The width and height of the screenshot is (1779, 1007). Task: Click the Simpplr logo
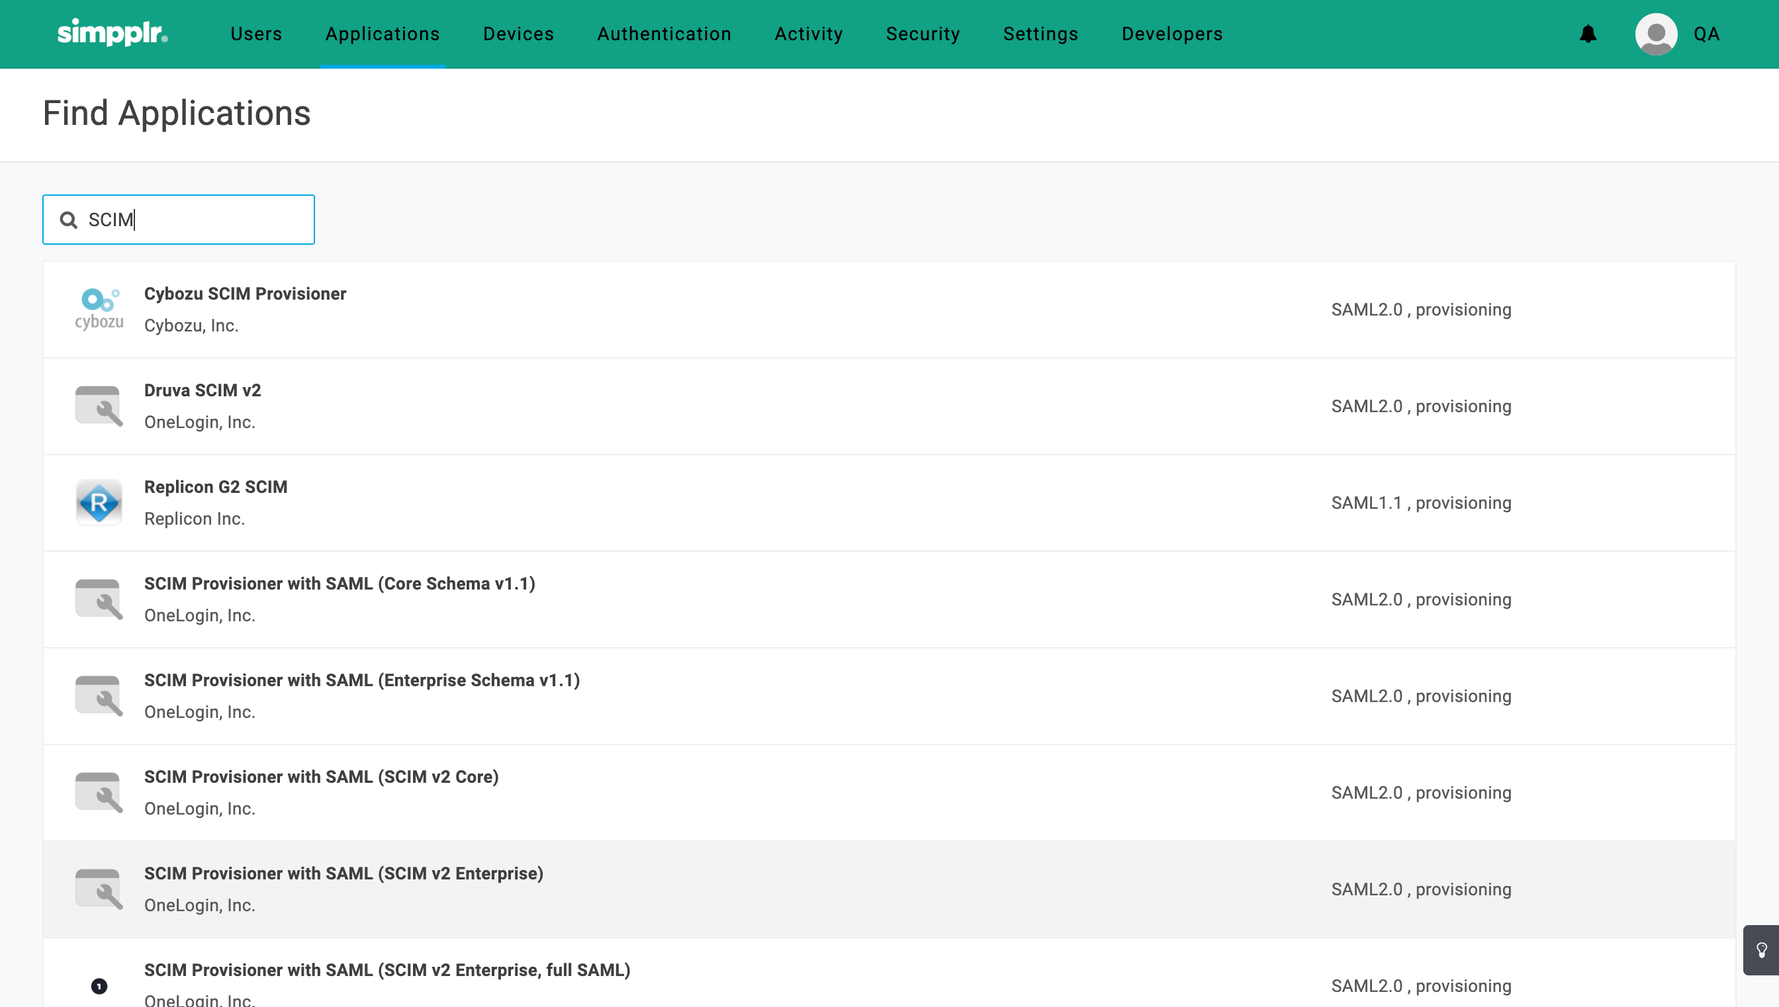tap(112, 33)
